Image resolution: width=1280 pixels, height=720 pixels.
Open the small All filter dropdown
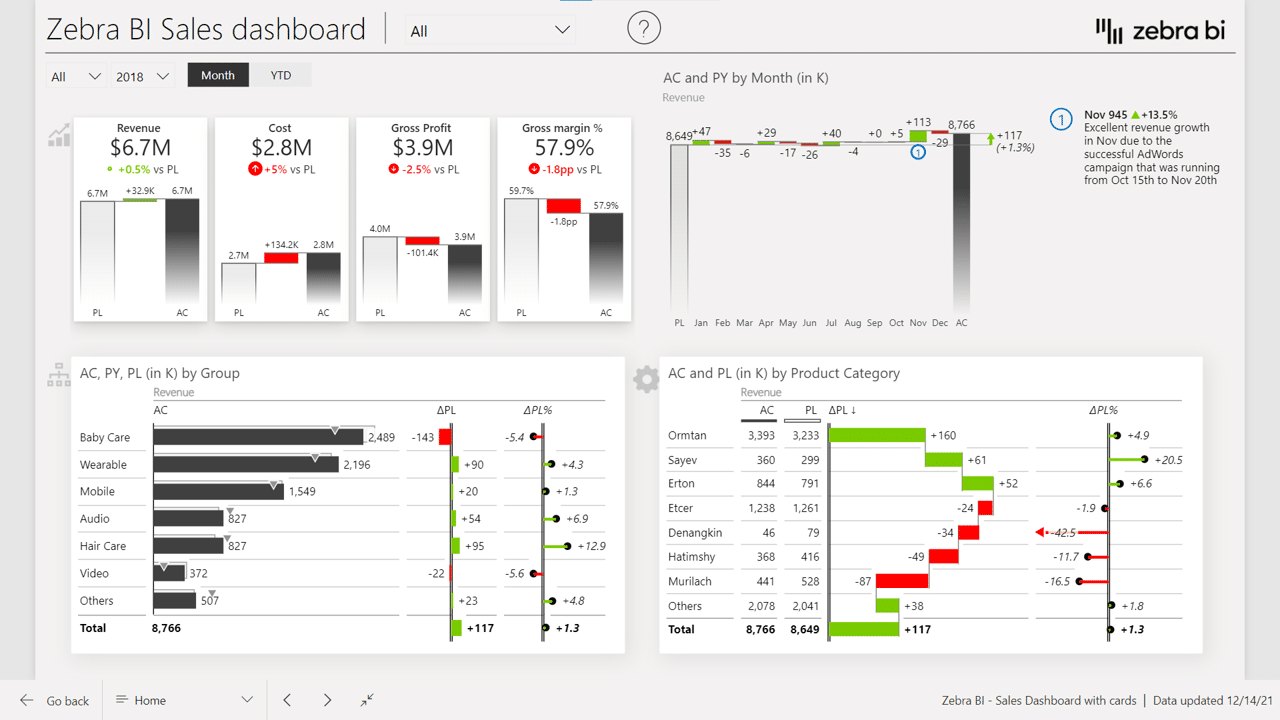76,76
